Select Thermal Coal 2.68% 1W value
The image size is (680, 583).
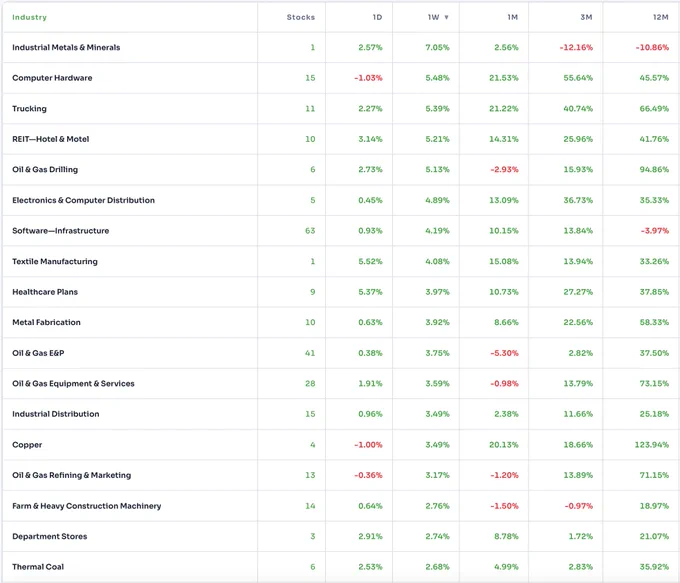click(x=437, y=567)
